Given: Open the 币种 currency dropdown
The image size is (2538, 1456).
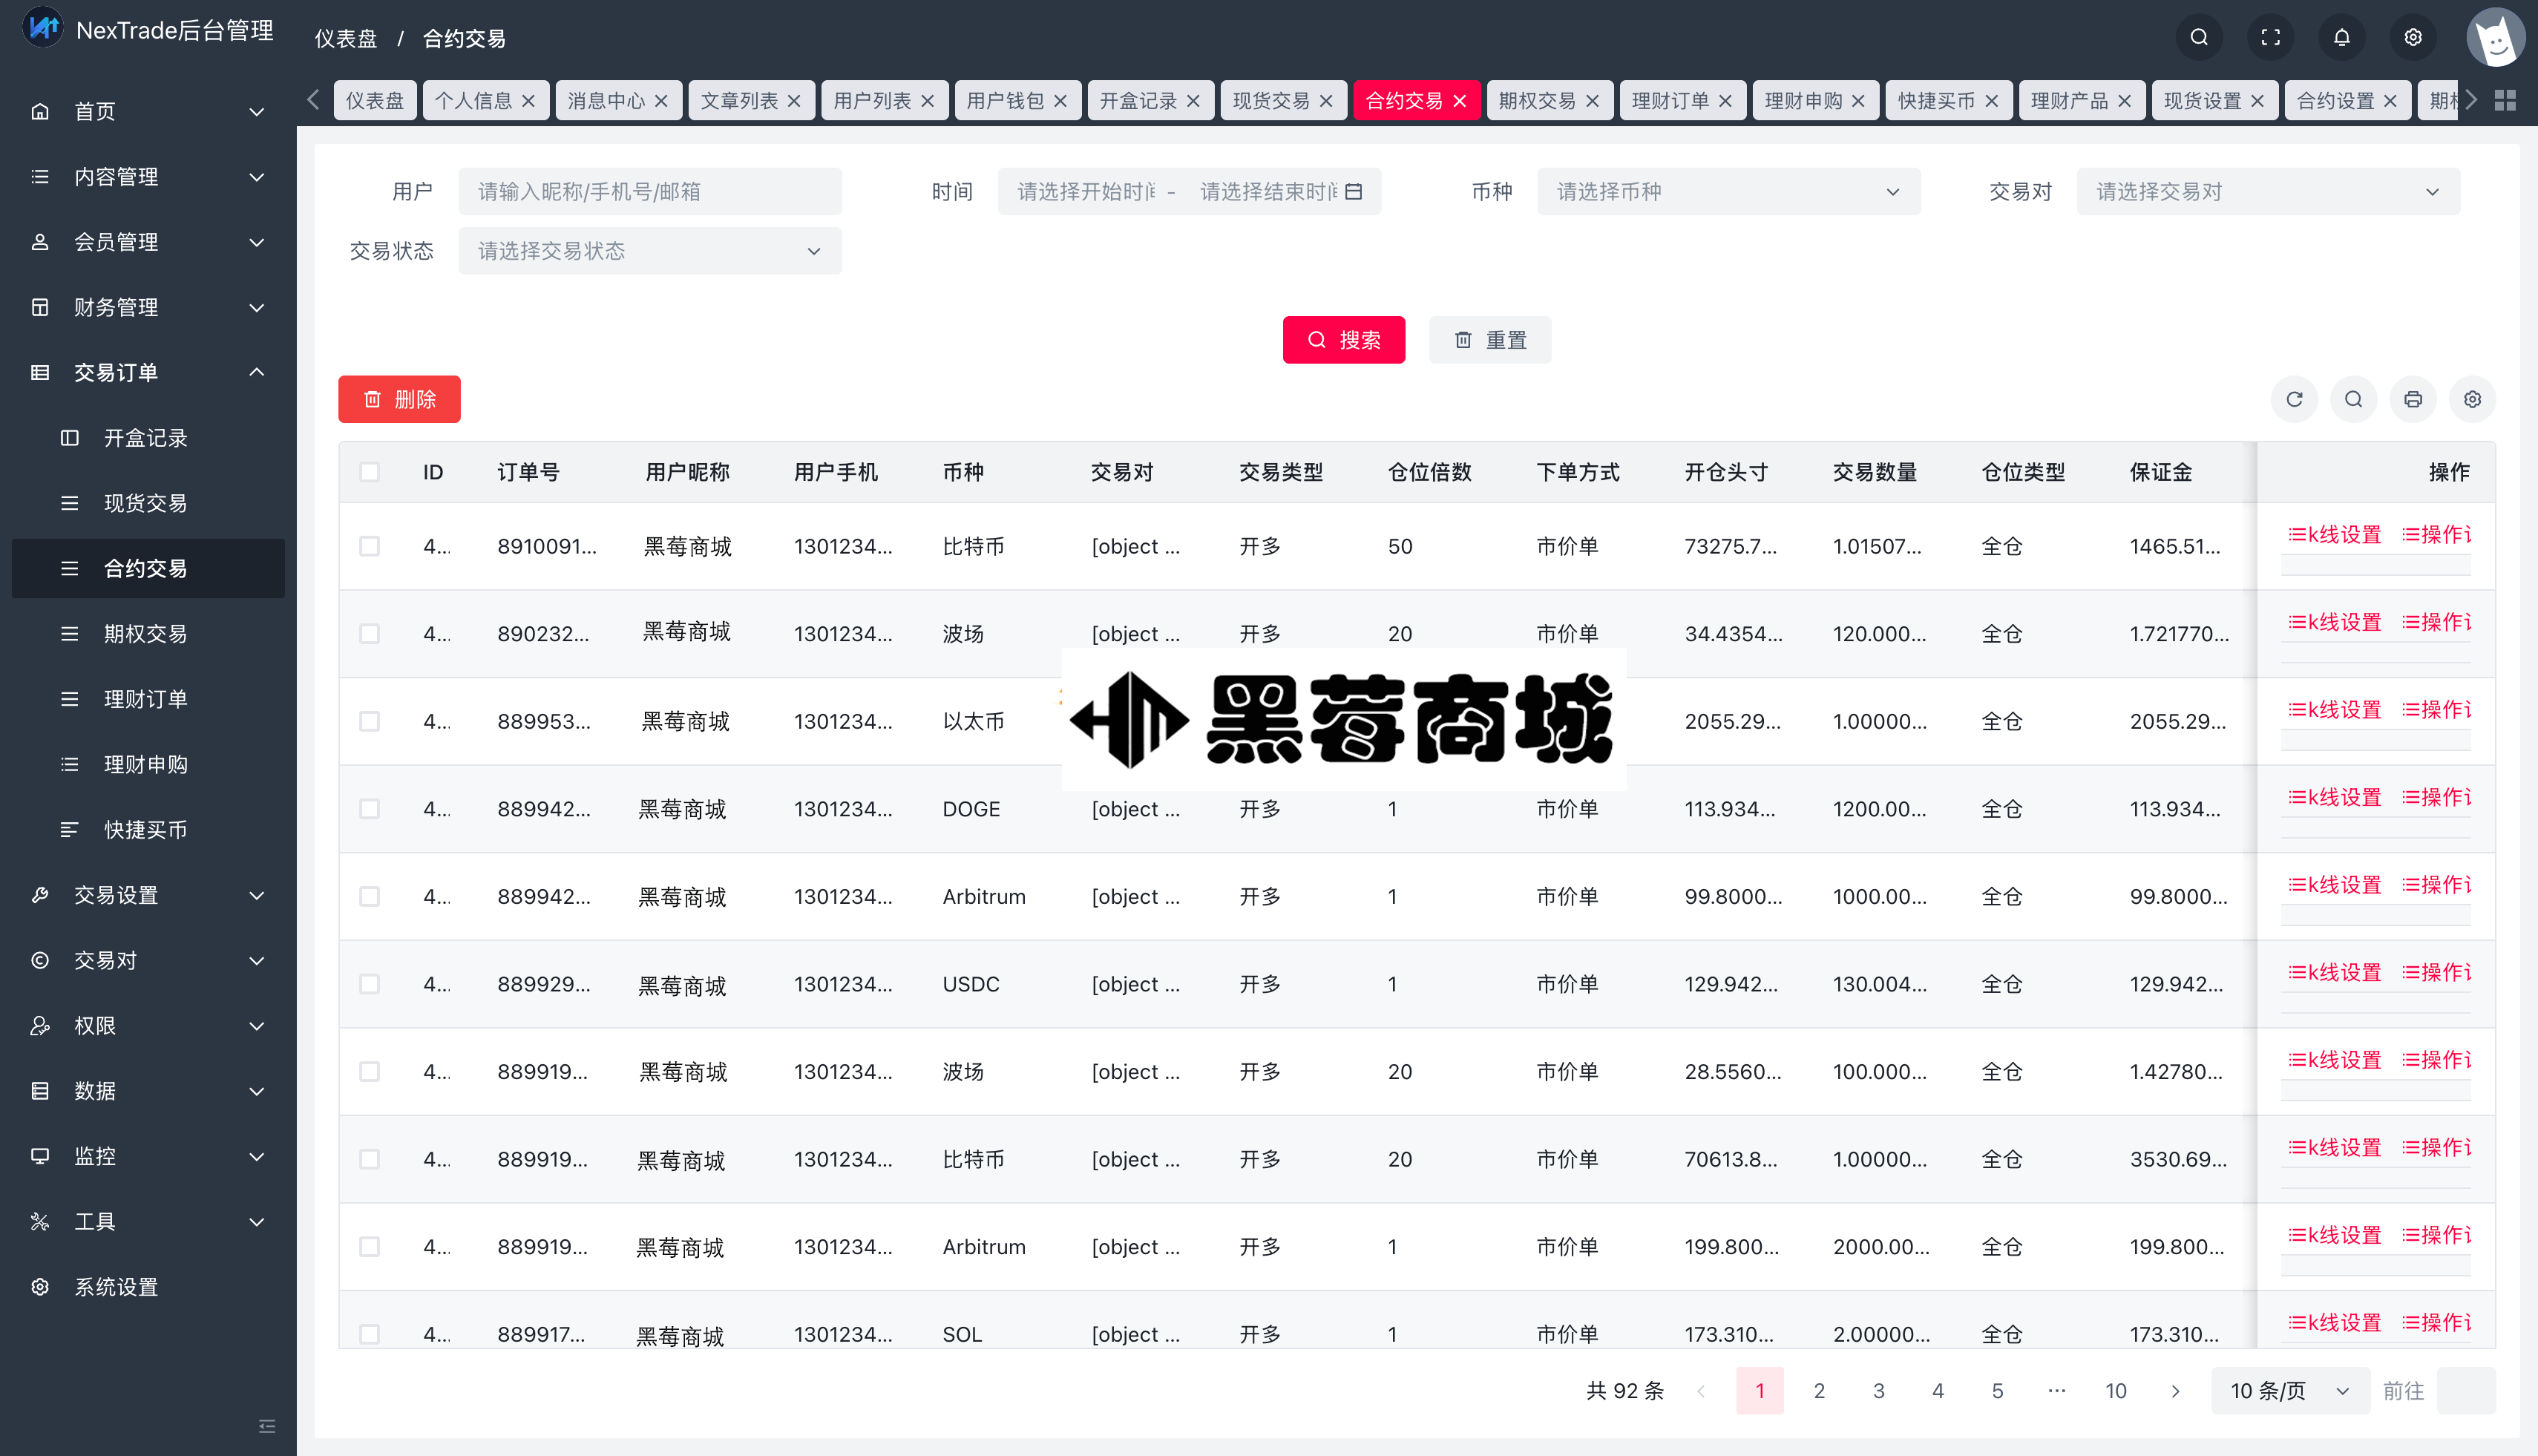Looking at the screenshot, I should [x=1729, y=191].
